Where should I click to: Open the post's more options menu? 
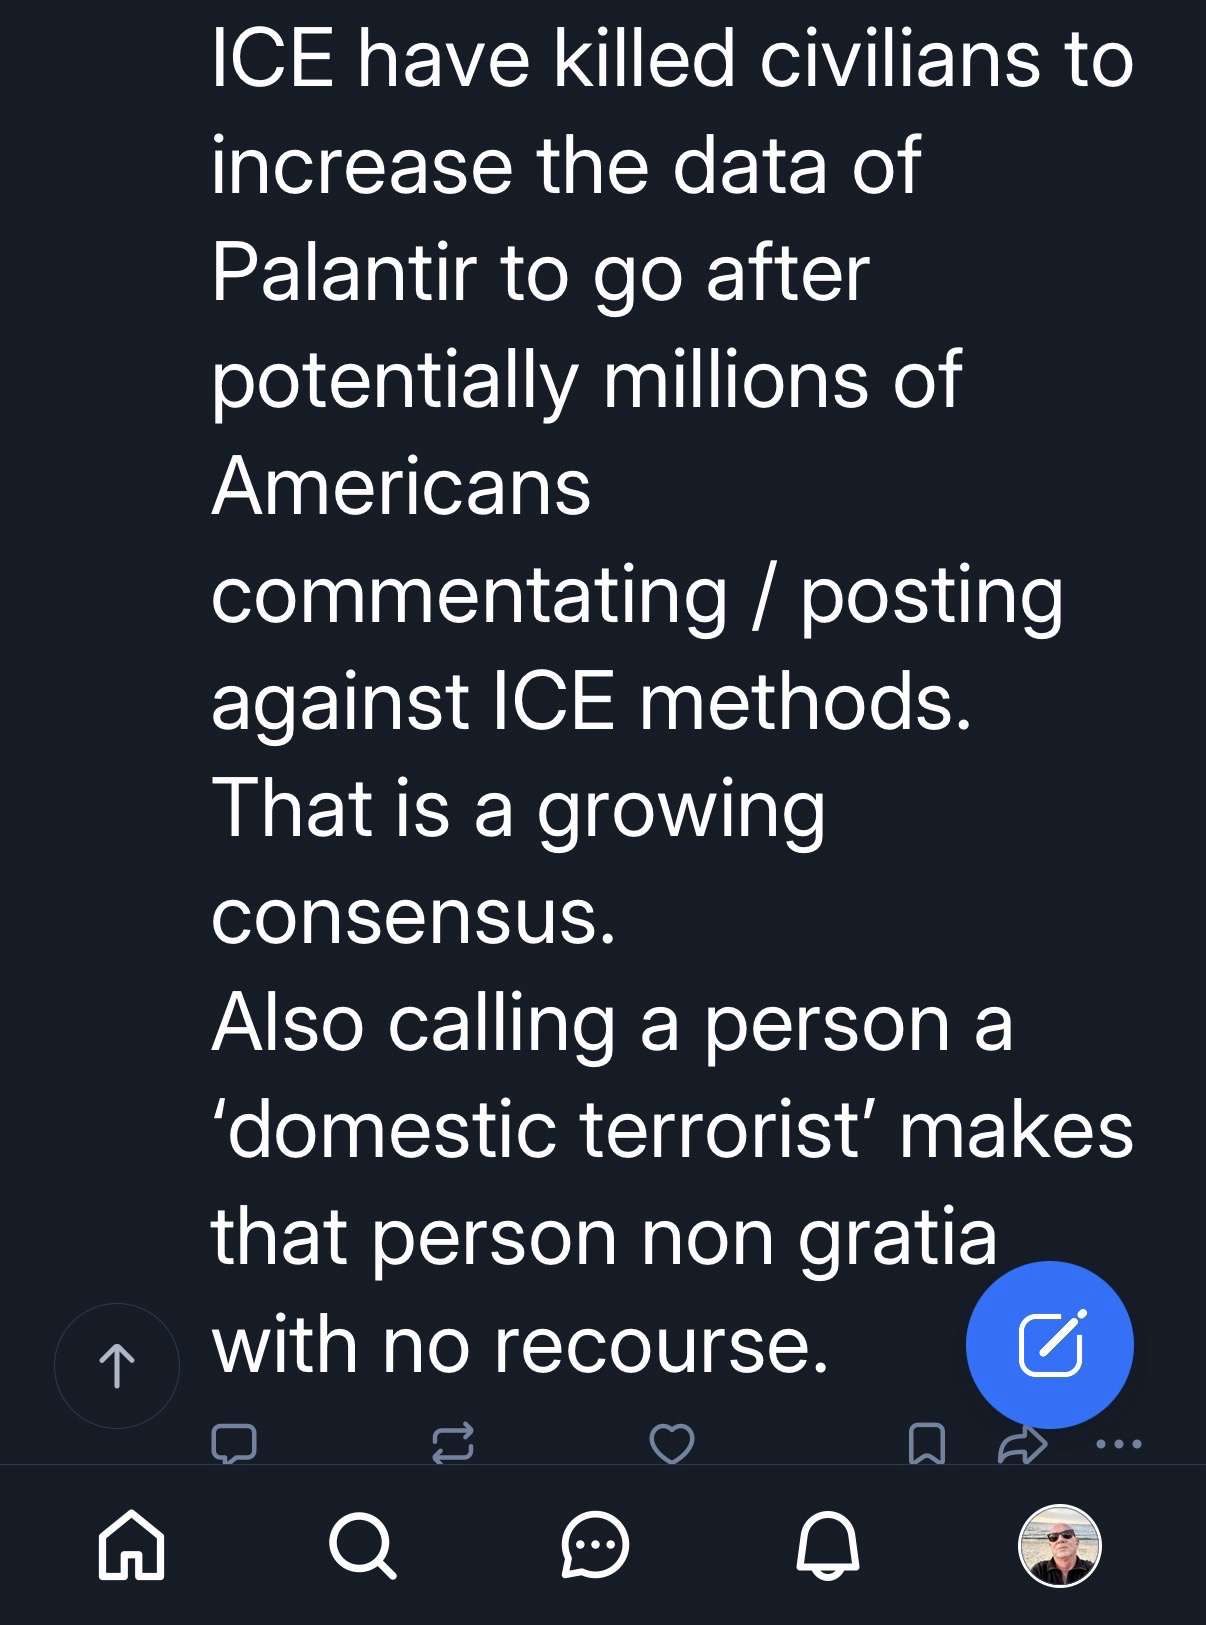[1118, 1443]
